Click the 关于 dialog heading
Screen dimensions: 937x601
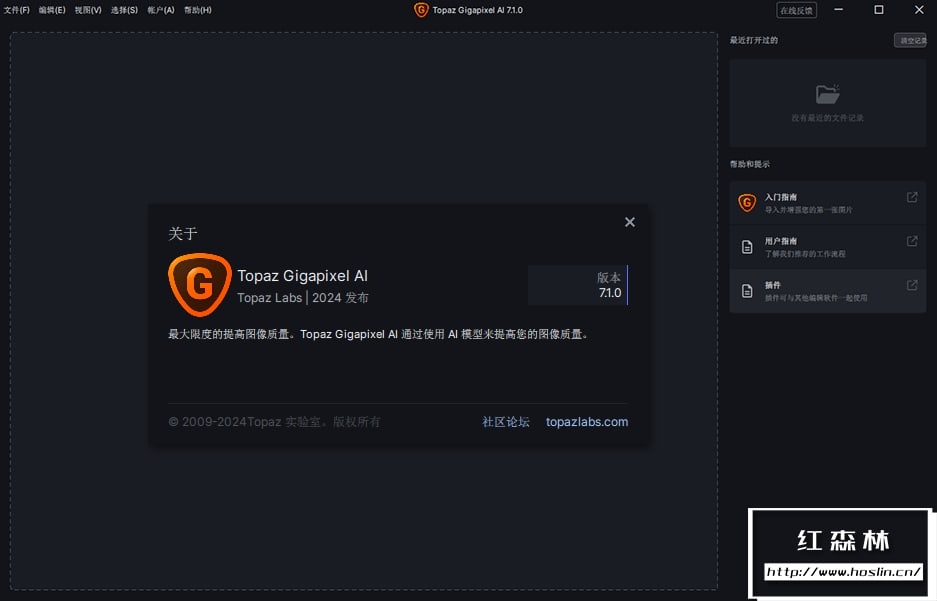point(183,234)
